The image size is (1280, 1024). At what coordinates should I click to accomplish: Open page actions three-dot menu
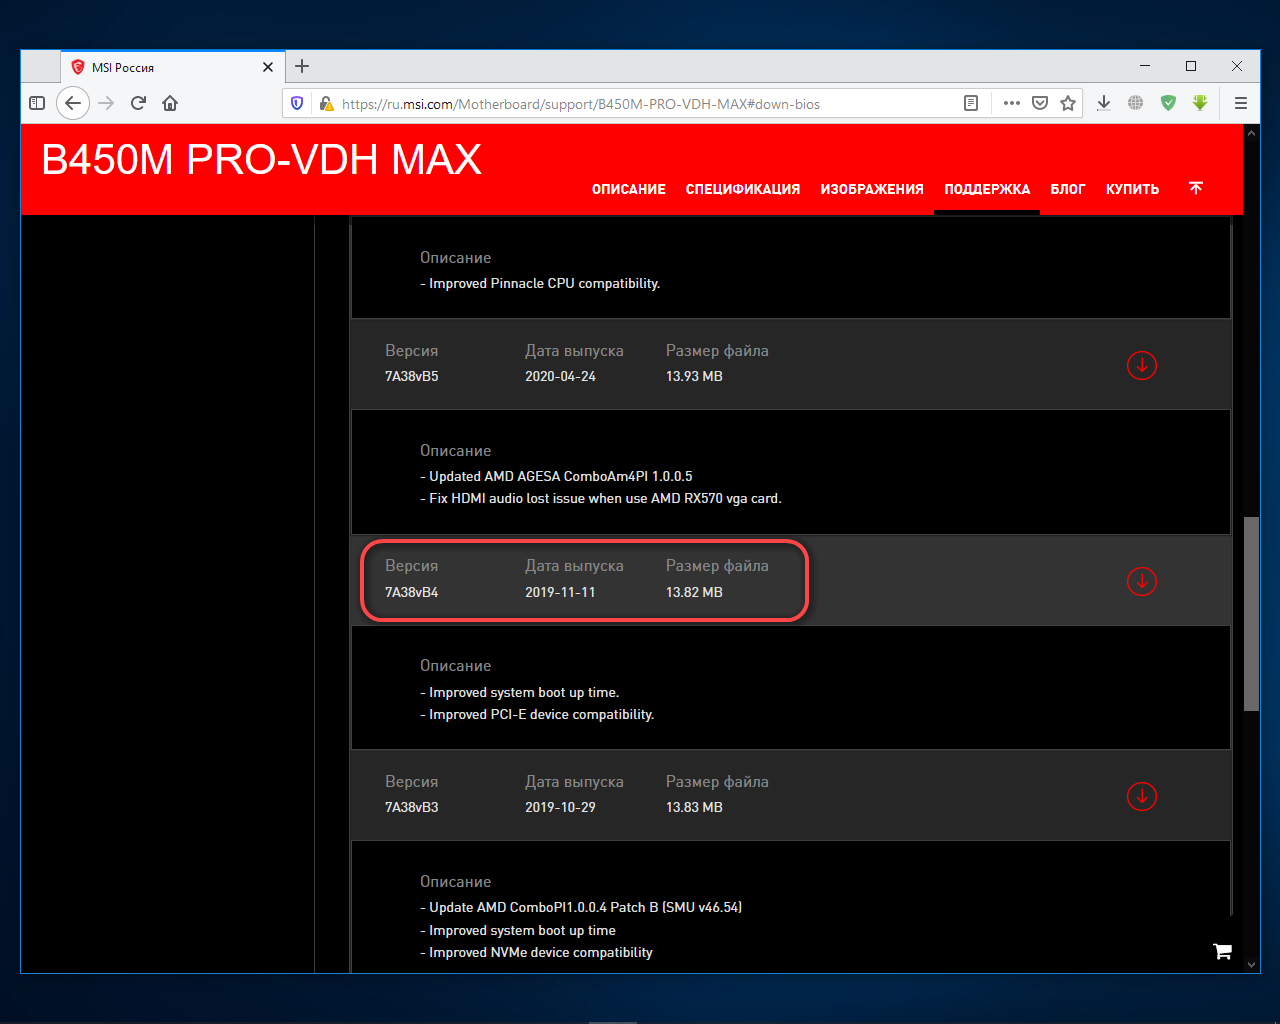coord(1012,103)
